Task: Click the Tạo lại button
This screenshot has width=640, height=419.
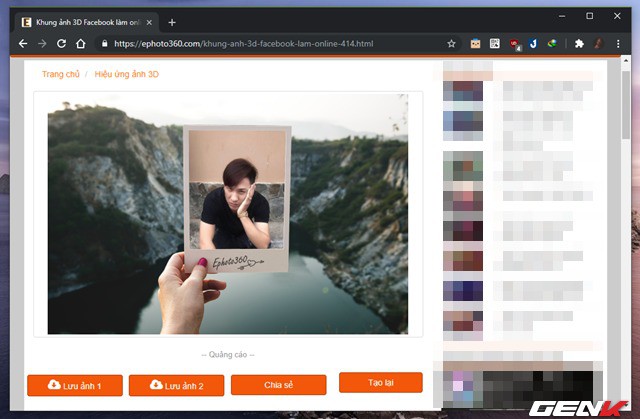Action: point(381,383)
